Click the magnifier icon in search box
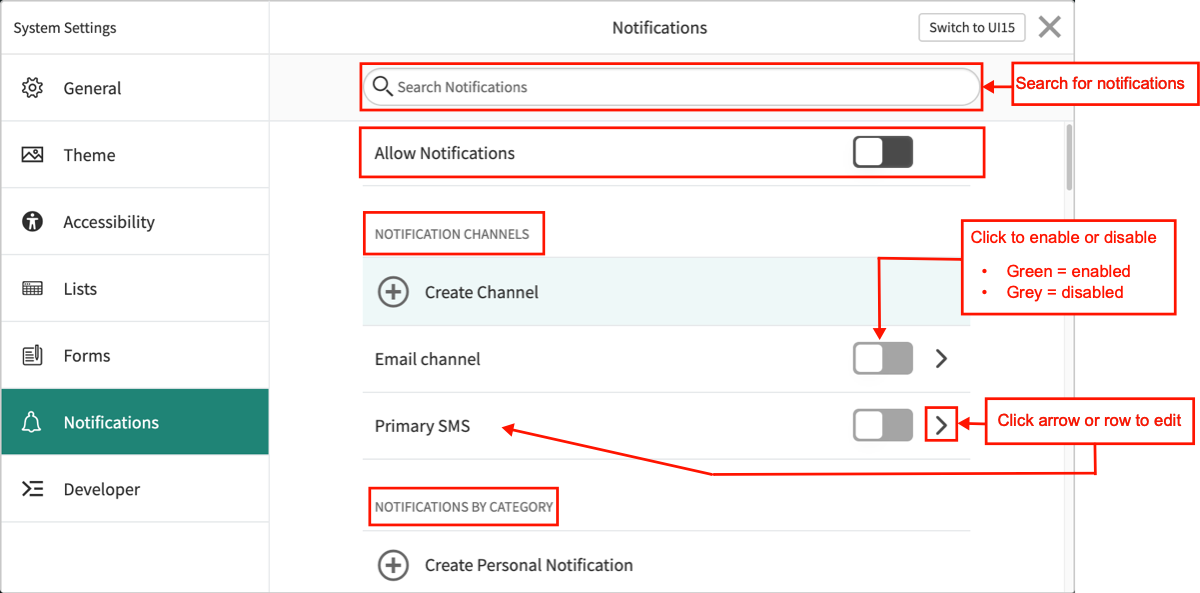Viewport: 1200px width, 593px height. 382,86
